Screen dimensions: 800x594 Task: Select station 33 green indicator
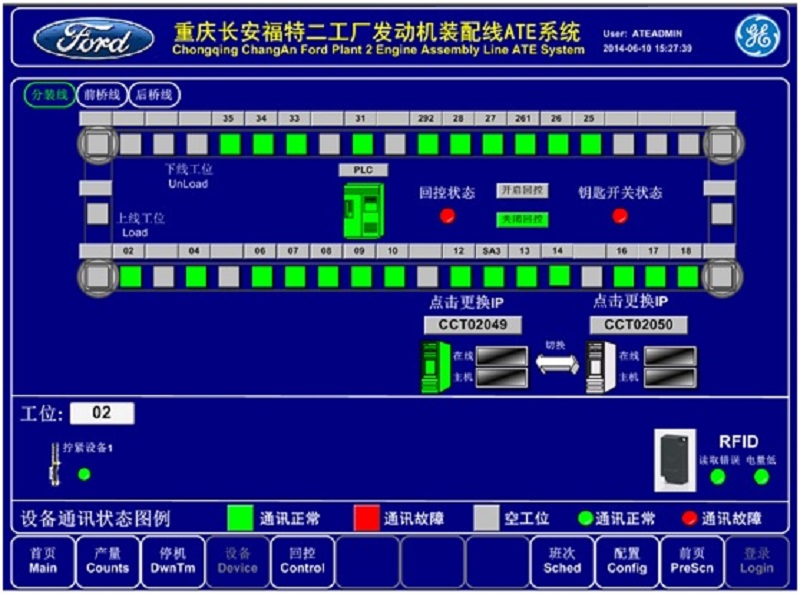[296, 144]
